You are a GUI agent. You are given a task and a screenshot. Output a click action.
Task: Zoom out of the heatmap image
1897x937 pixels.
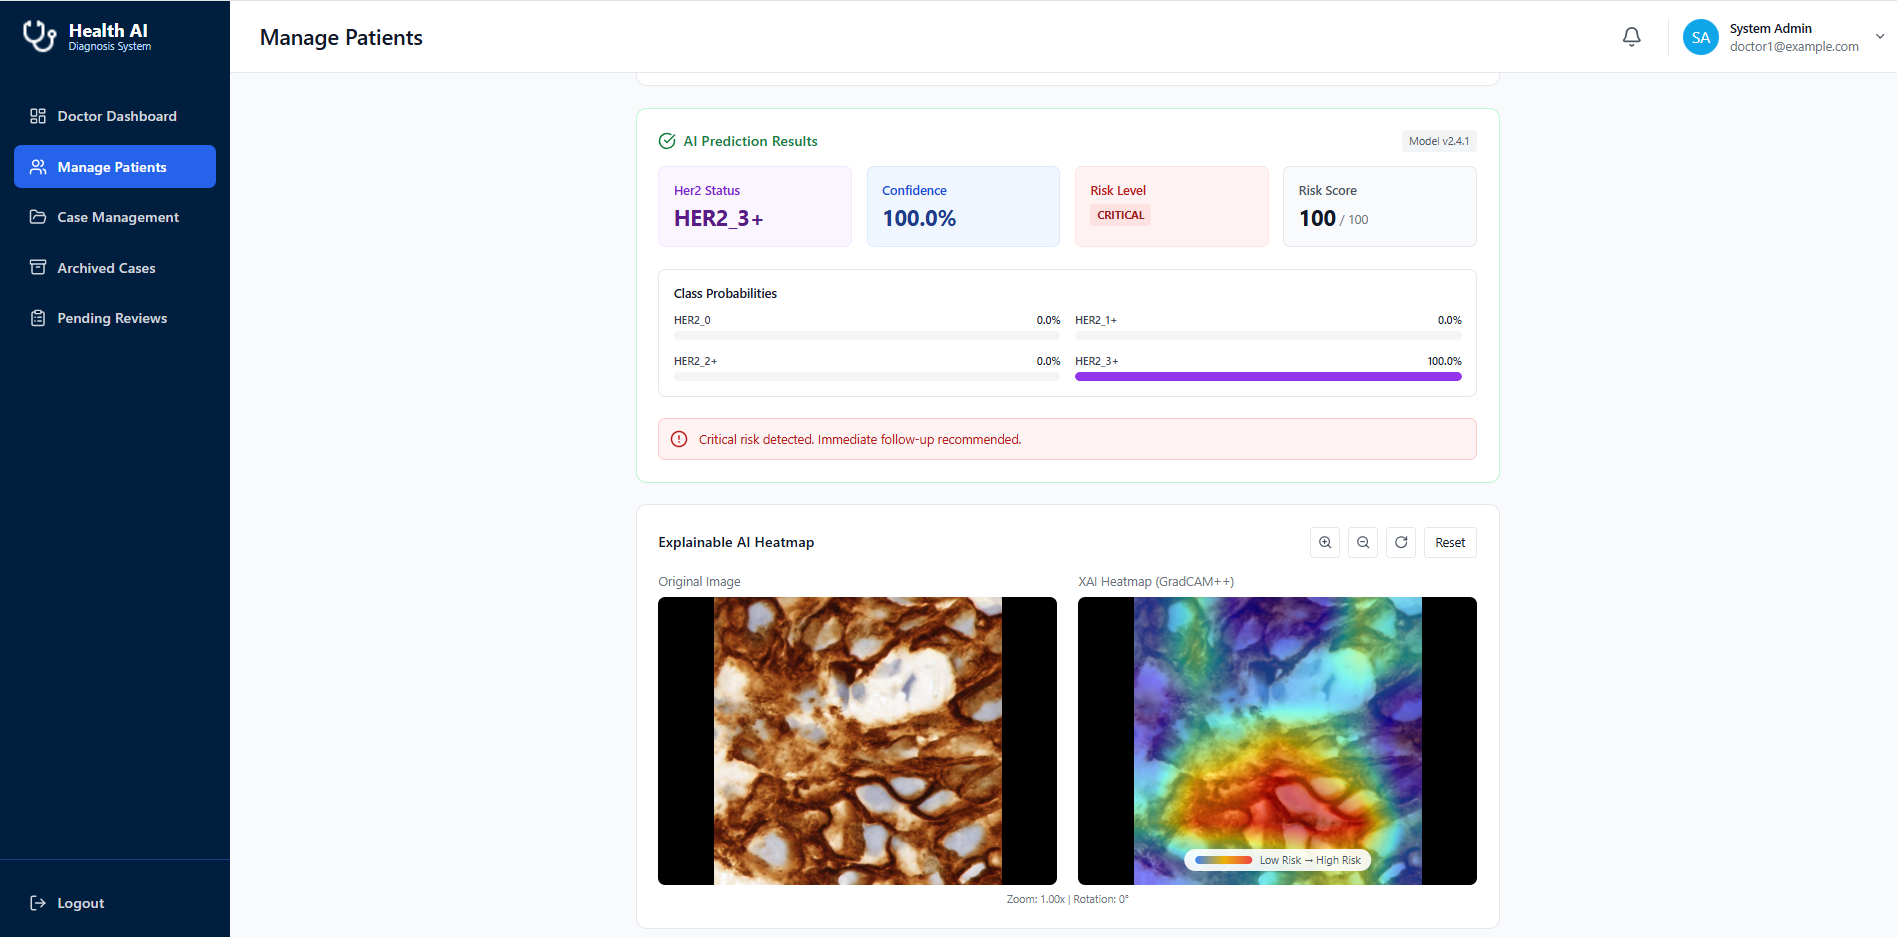coord(1363,542)
